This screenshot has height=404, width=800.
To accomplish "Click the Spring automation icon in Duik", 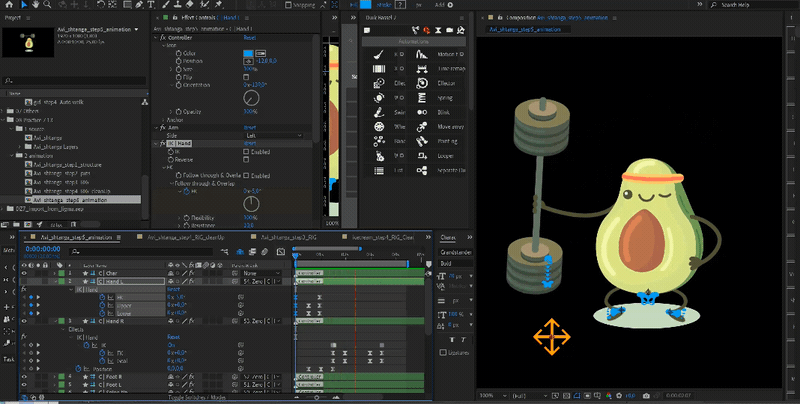I will pyautogui.click(x=424, y=98).
